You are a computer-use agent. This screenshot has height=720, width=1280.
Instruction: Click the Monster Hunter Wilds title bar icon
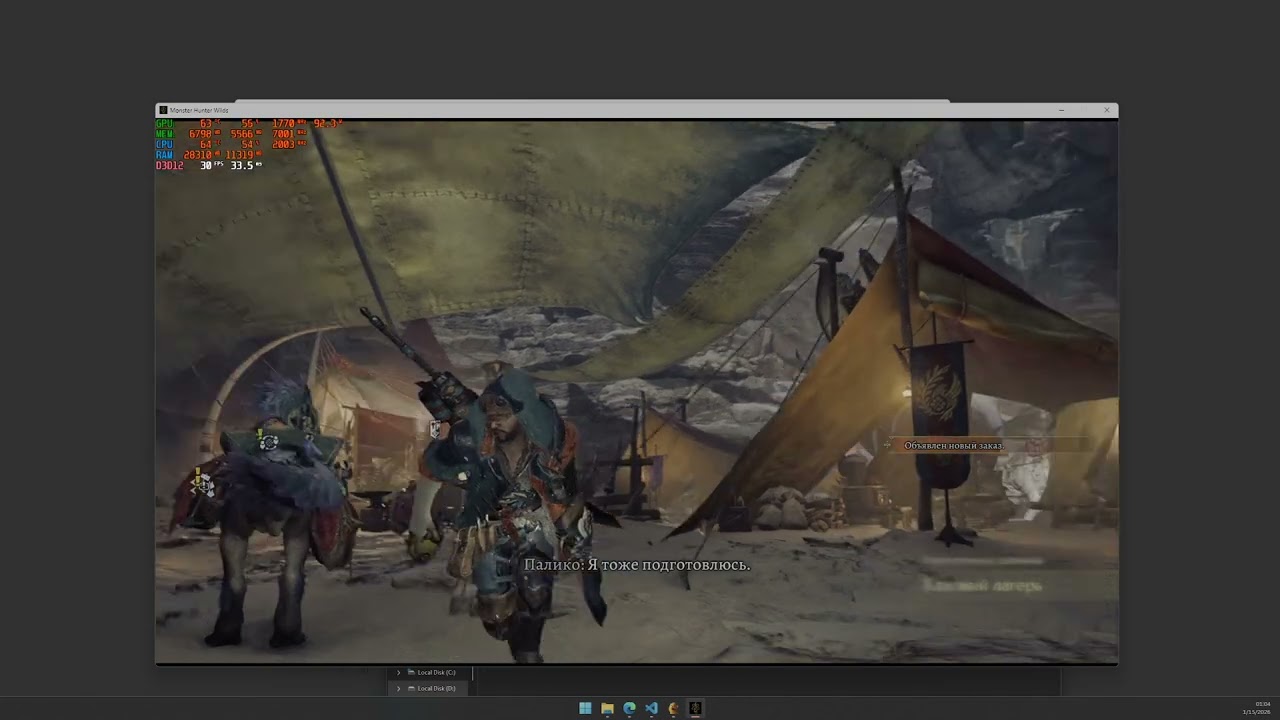163,110
